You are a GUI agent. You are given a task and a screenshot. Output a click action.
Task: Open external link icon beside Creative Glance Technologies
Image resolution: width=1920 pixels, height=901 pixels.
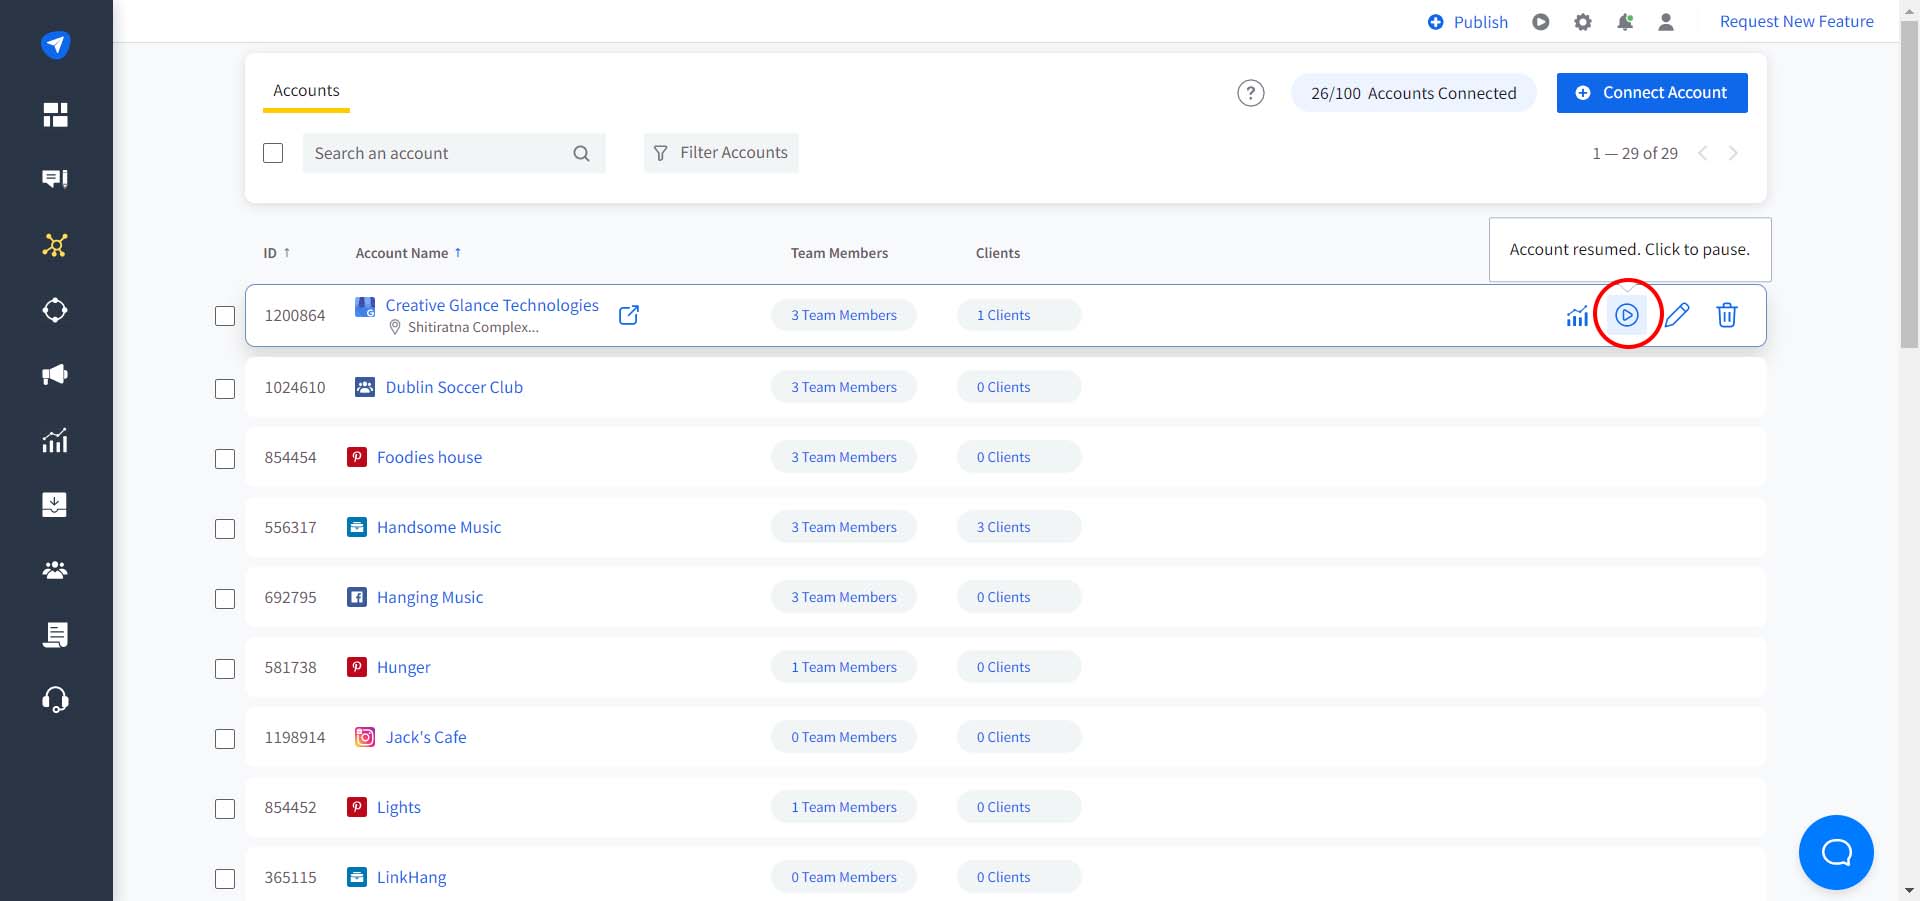tap(629, 315)
